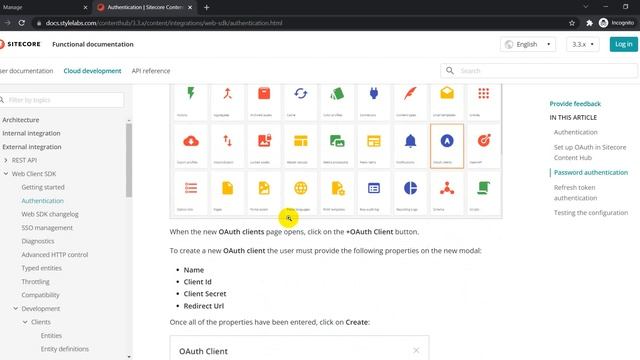Click the yellow bordered window layout tile
Screen dimensions: 640x360
point(374,146)
